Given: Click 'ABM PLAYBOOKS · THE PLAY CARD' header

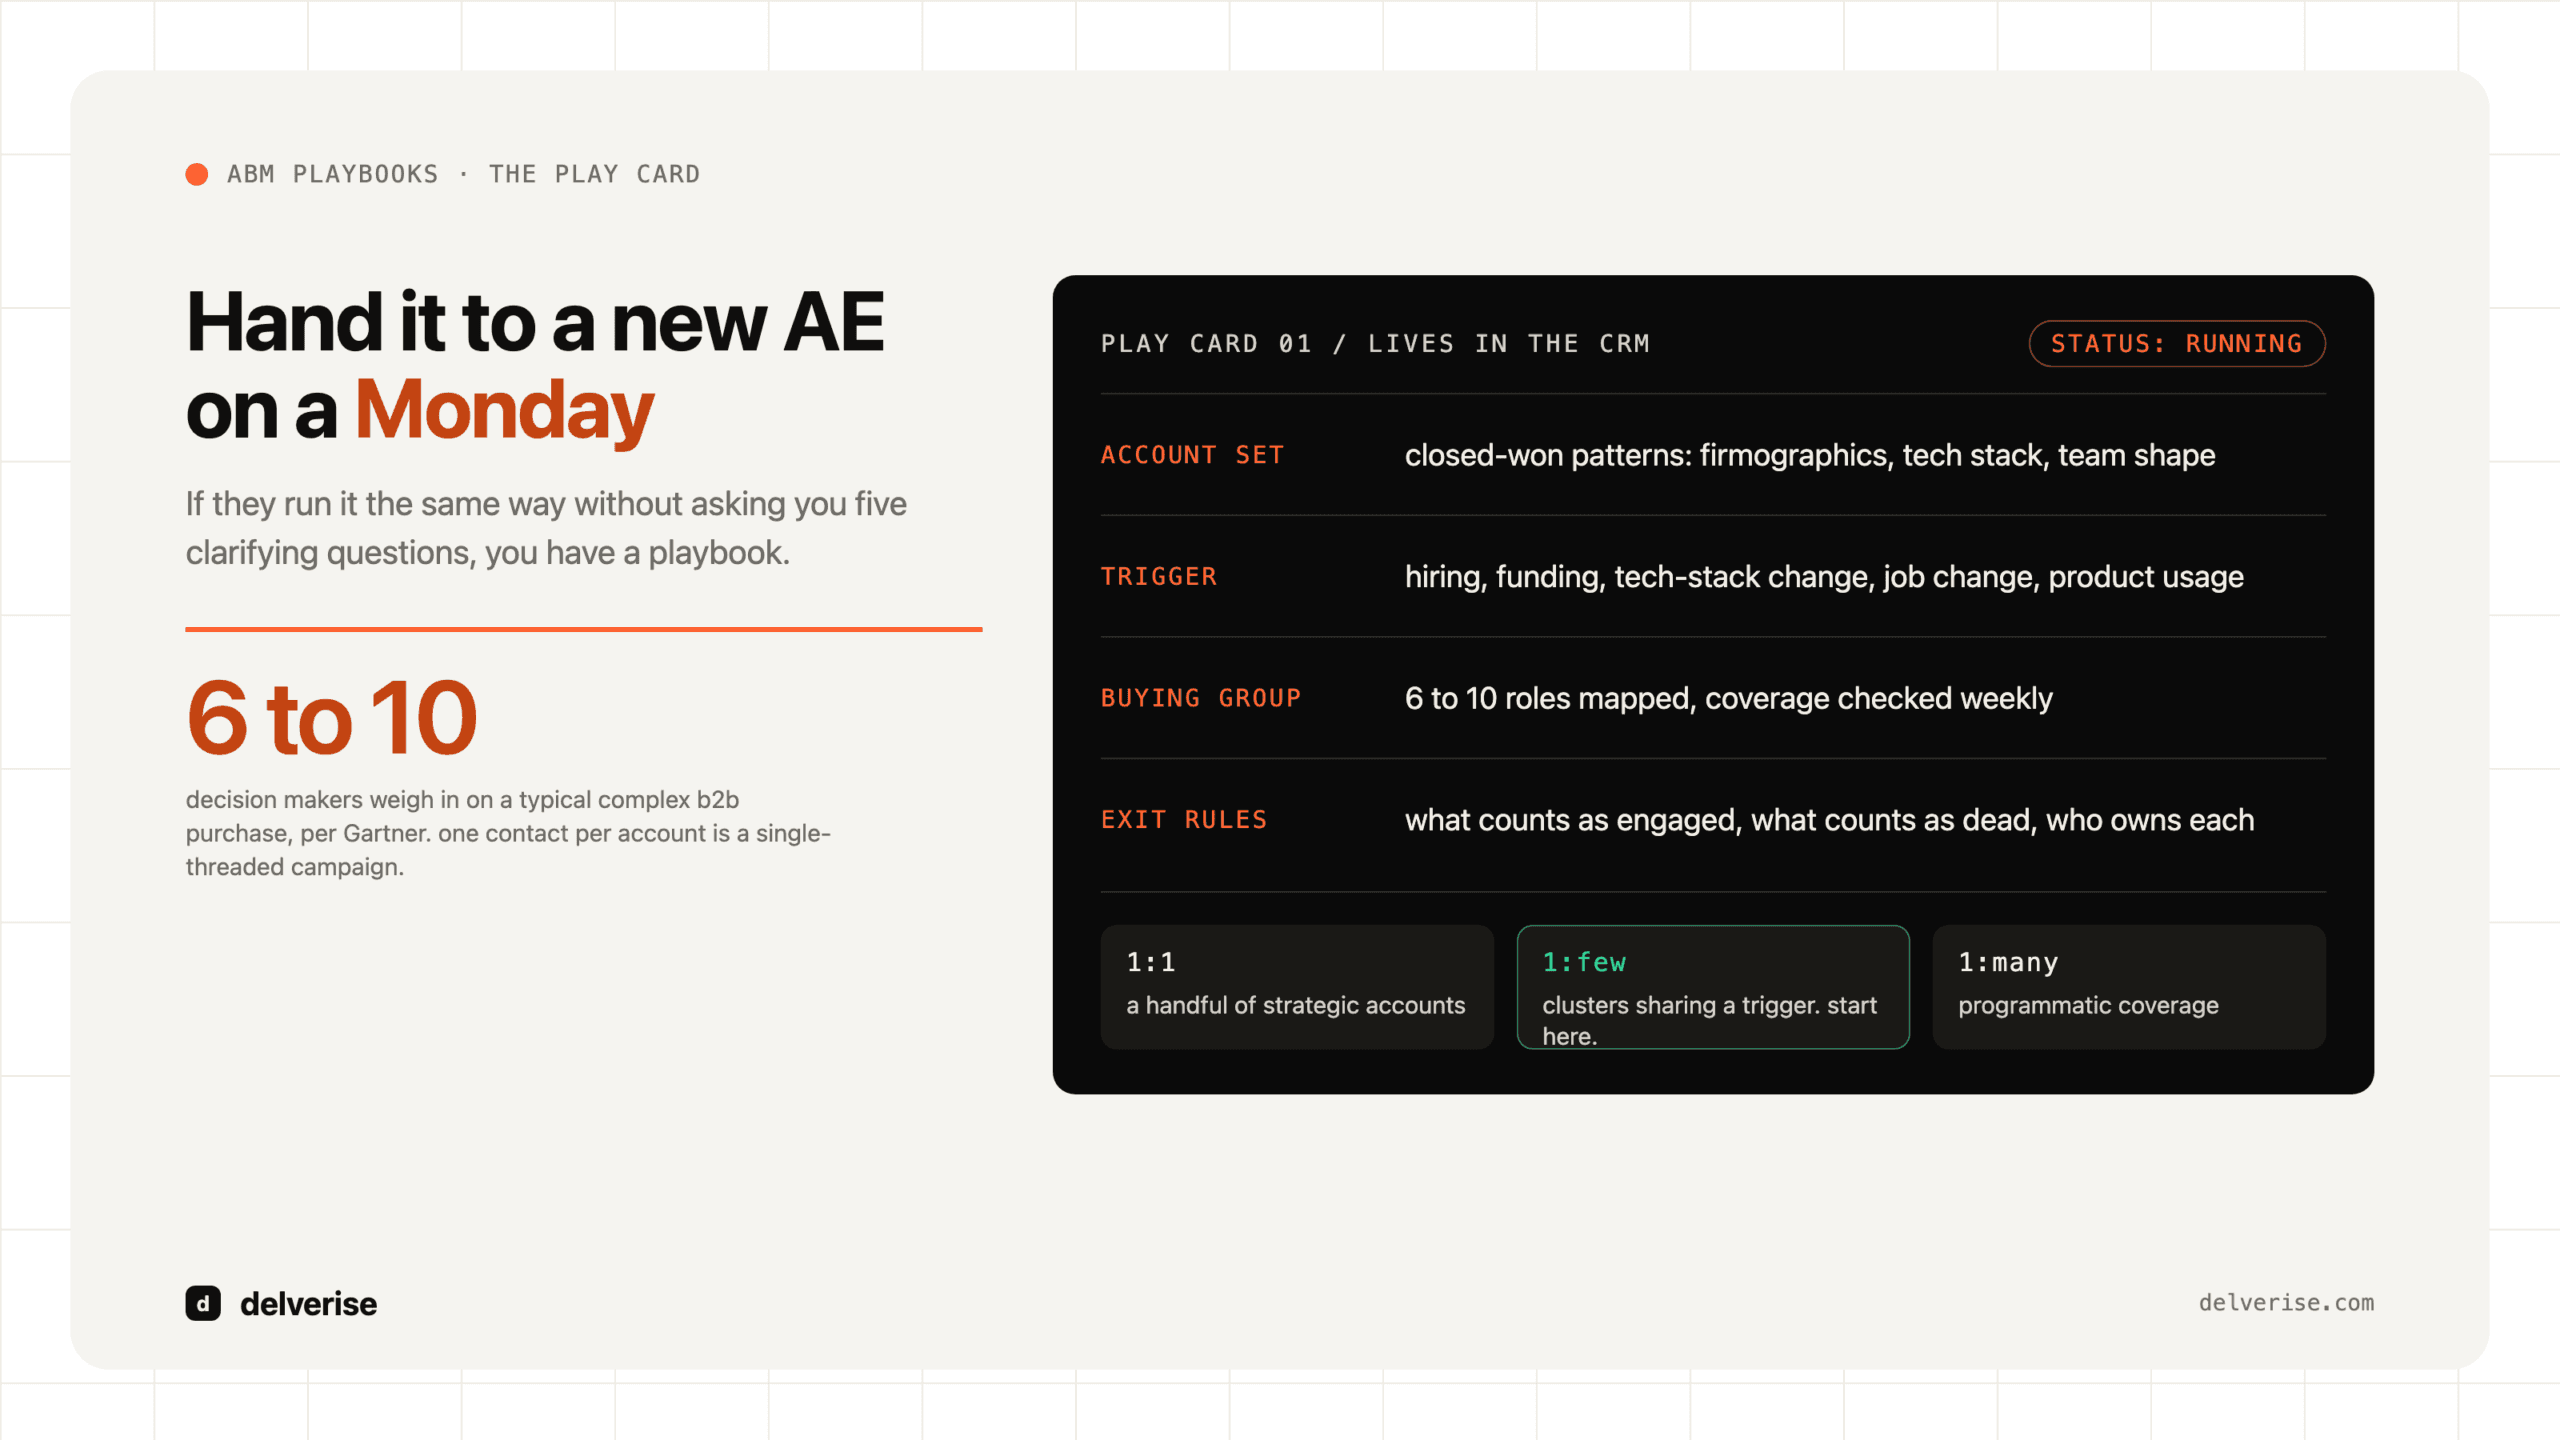Looking at the screenshot, I should [x=463, y=174].
